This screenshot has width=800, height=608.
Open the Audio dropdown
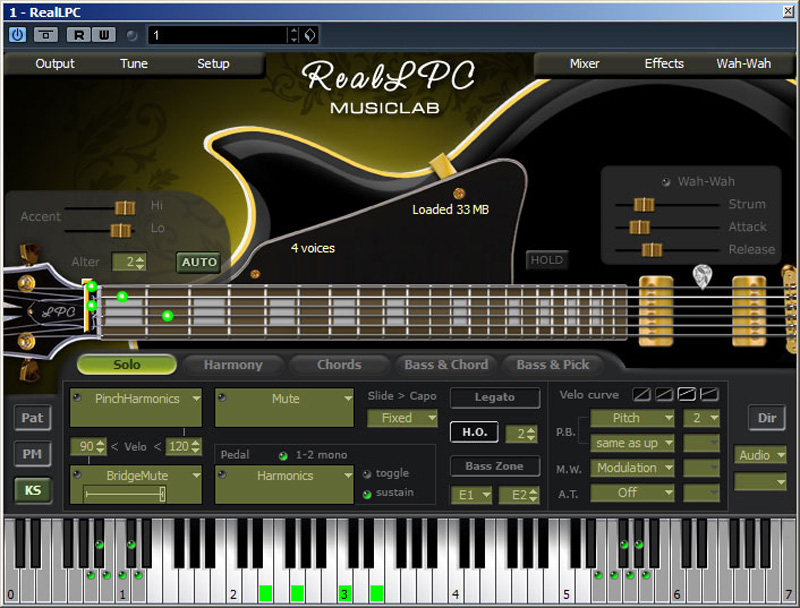click(760, 455)
